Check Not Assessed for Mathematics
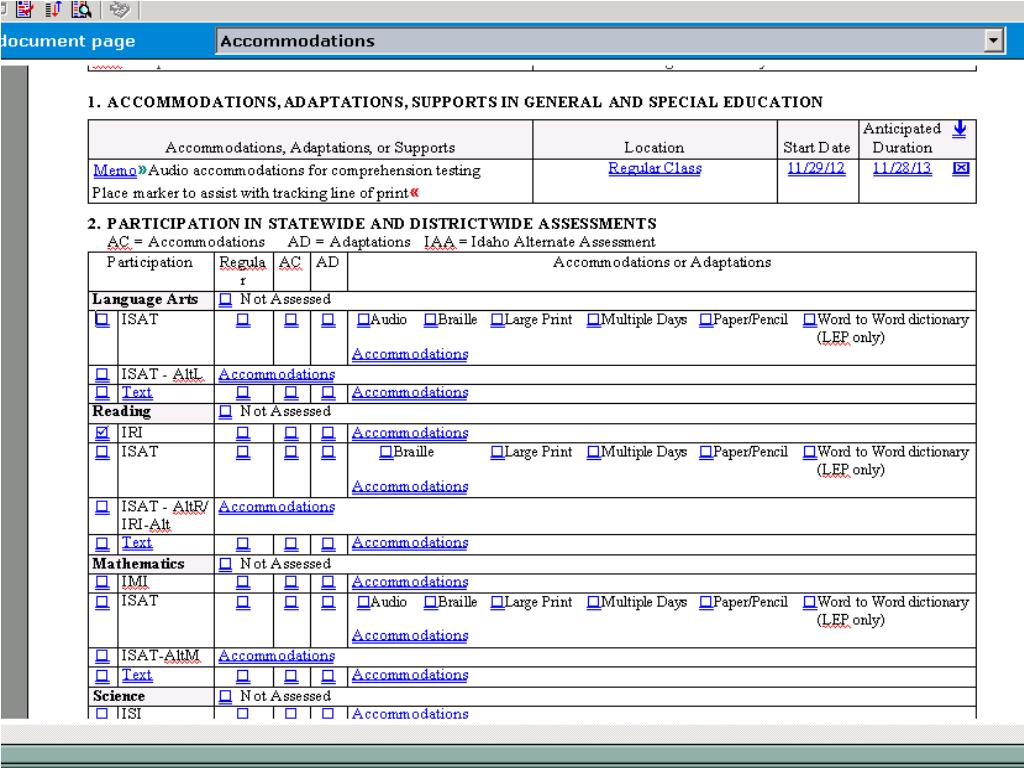 point(225,564)
